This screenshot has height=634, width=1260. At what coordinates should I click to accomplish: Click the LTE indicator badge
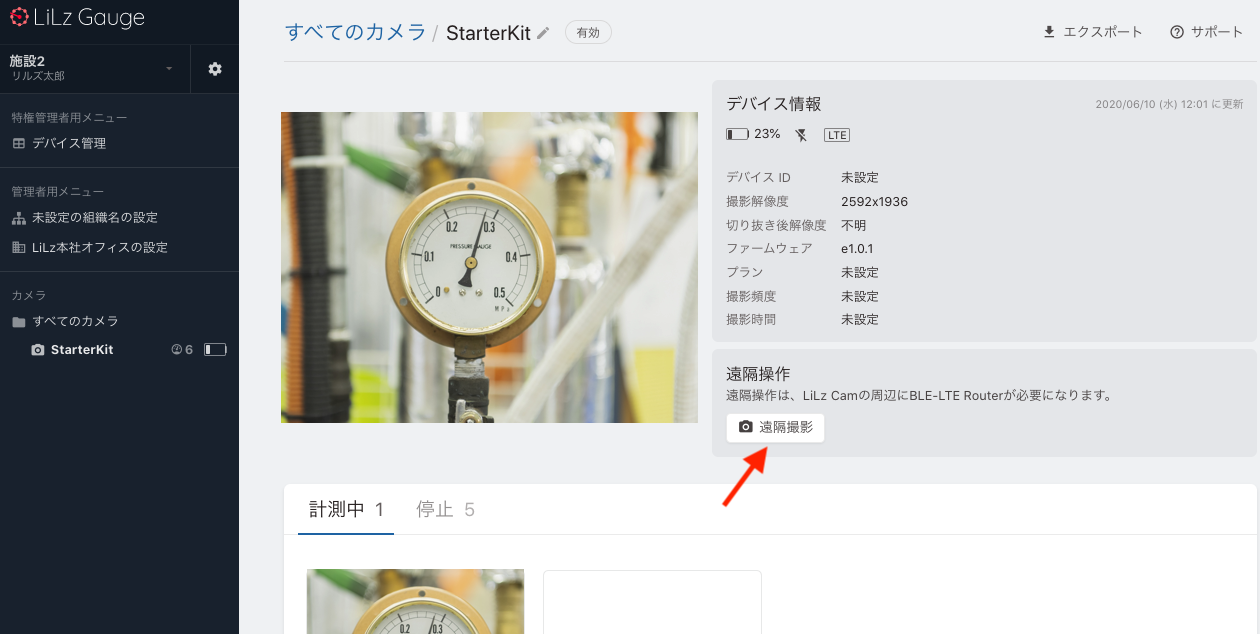[837, 134]
